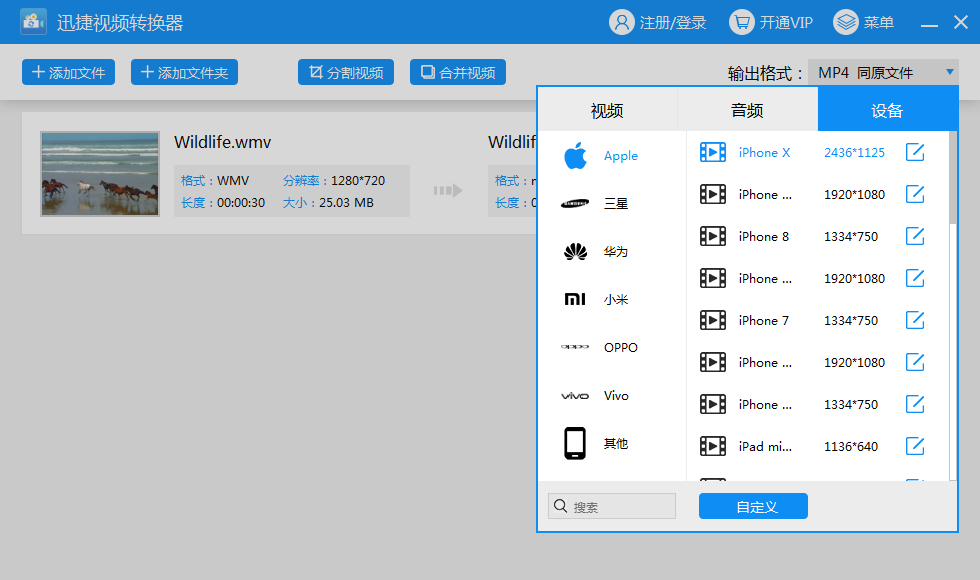This screenshot has height=580, width=980.
Task: Switch to the 音频 tab
Action: click(748, 110)
